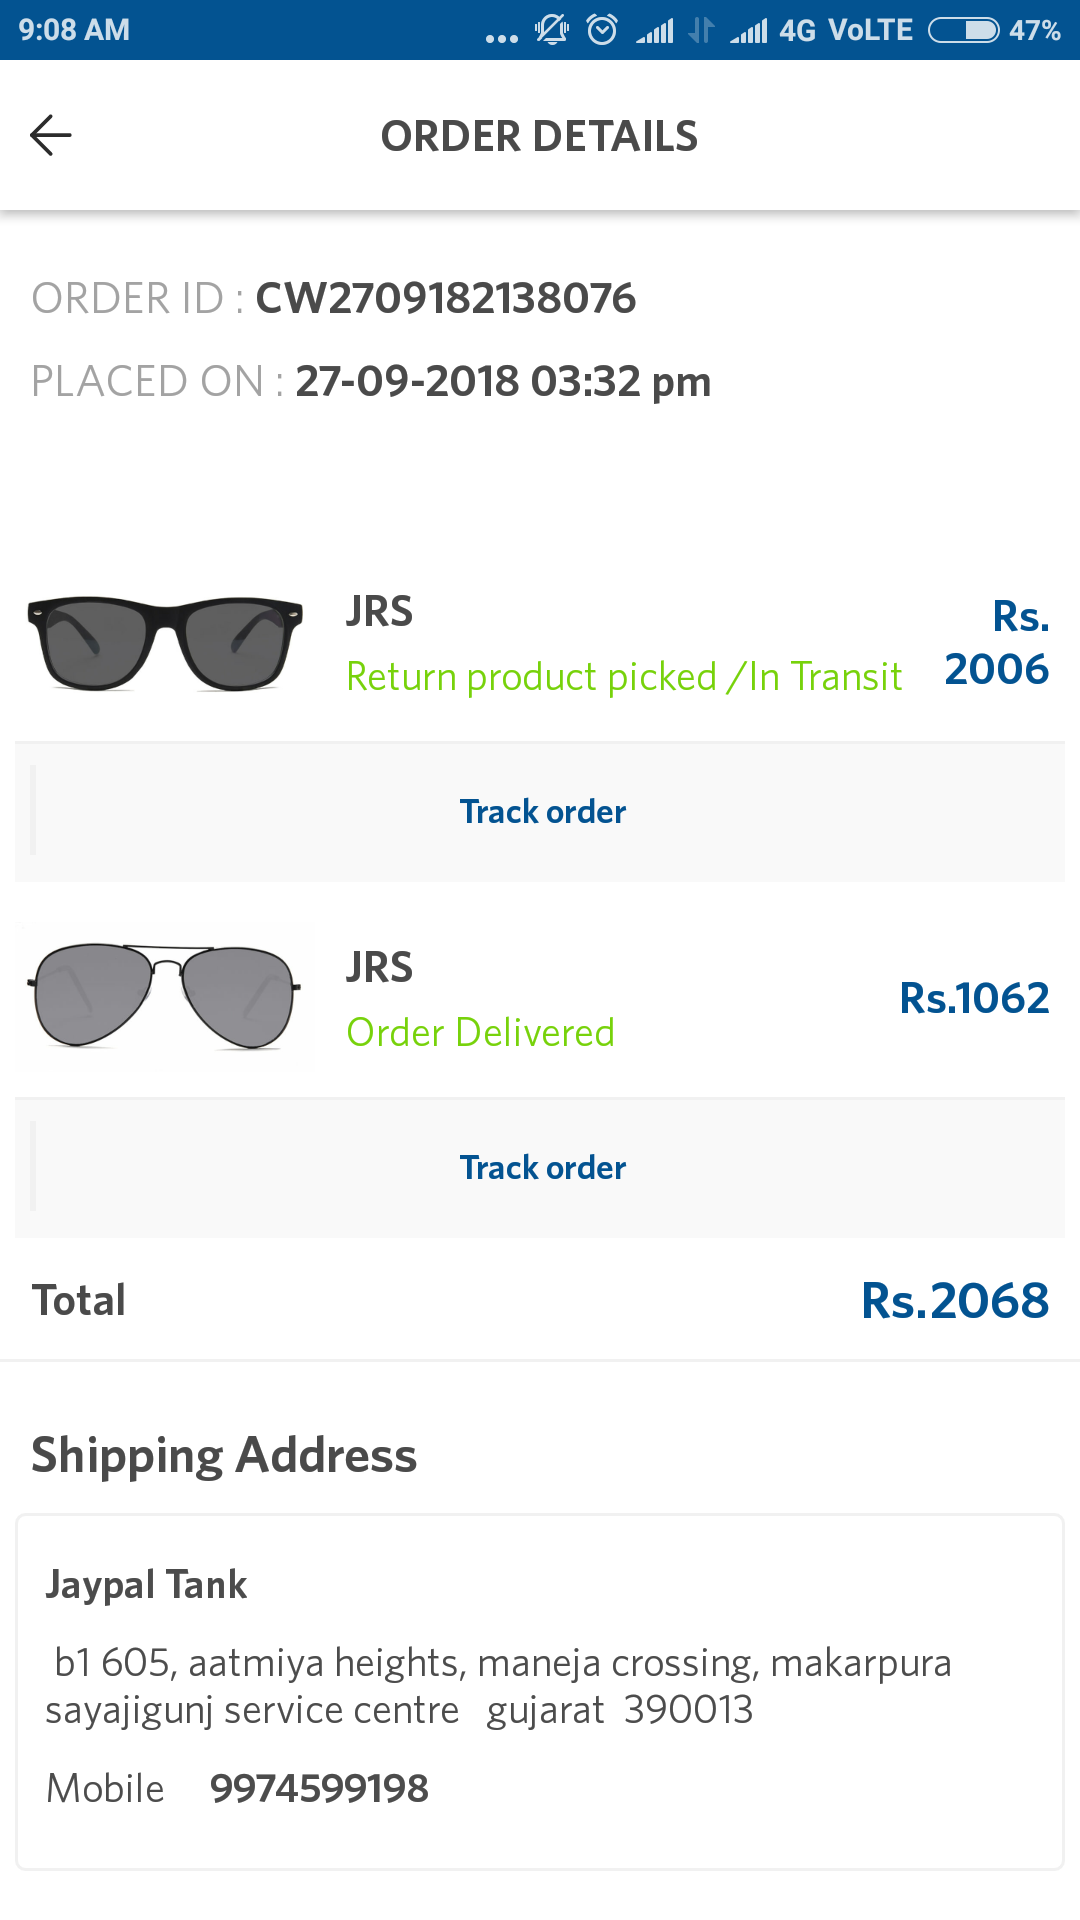Select the Return product picked status text

[x=624, y=677]
